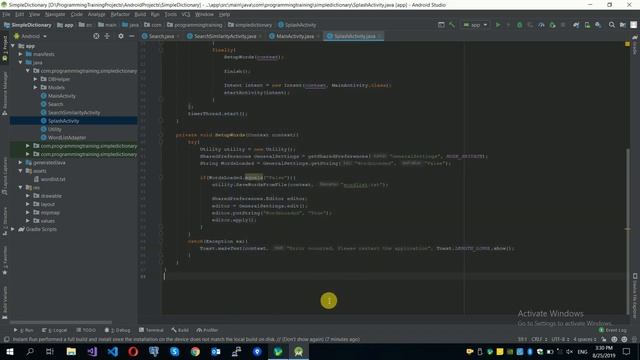Open the Refactor menu
Viewport: 640px width, 360px height.
click(120, 14)
